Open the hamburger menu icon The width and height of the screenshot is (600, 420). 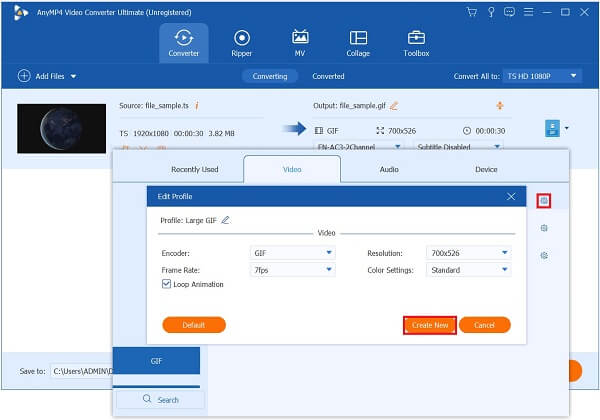tap(528, 12)
